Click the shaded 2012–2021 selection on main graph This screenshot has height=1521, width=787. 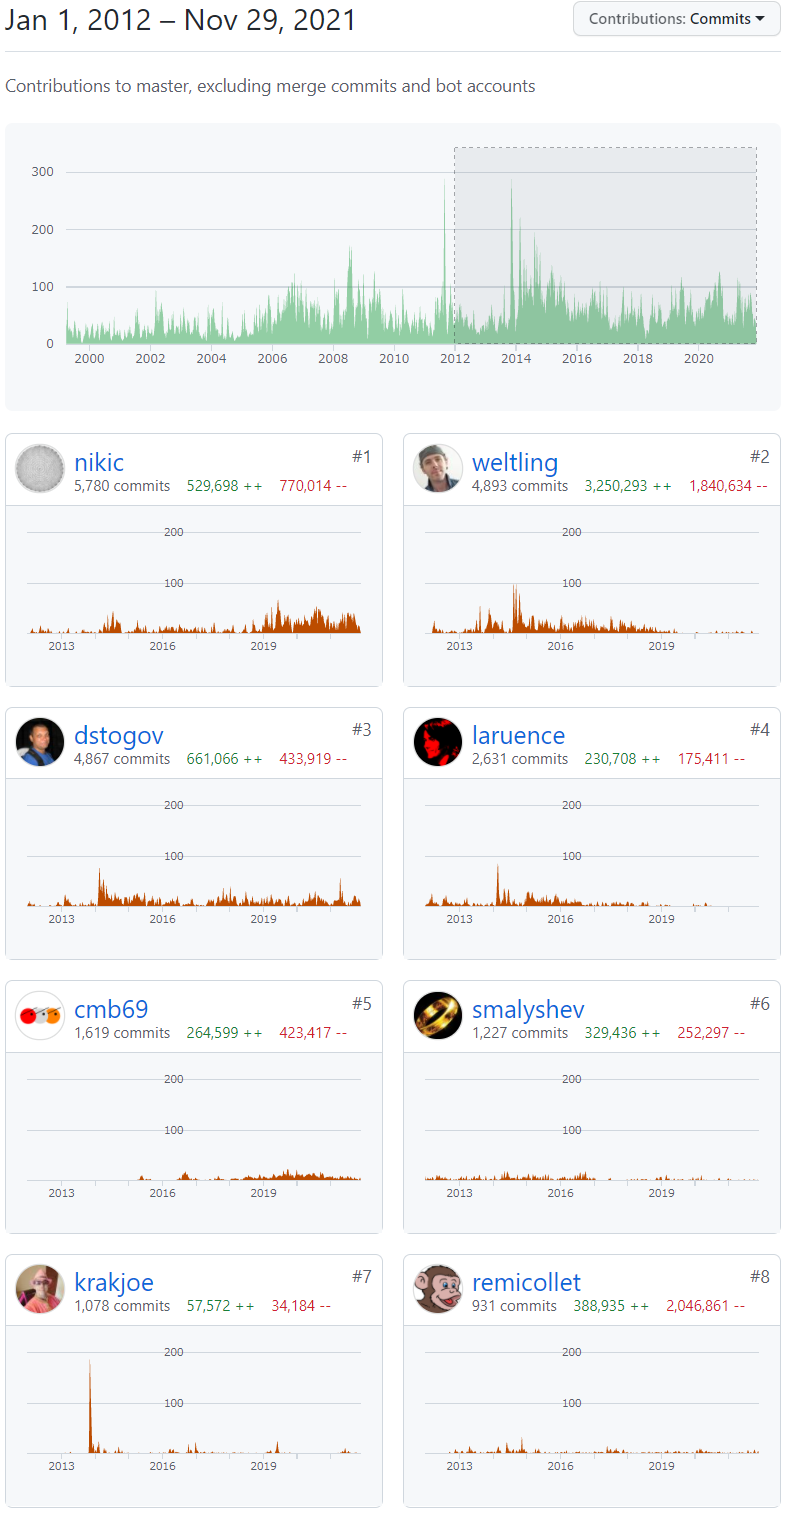pyautogui.click(x=605, y=245)
